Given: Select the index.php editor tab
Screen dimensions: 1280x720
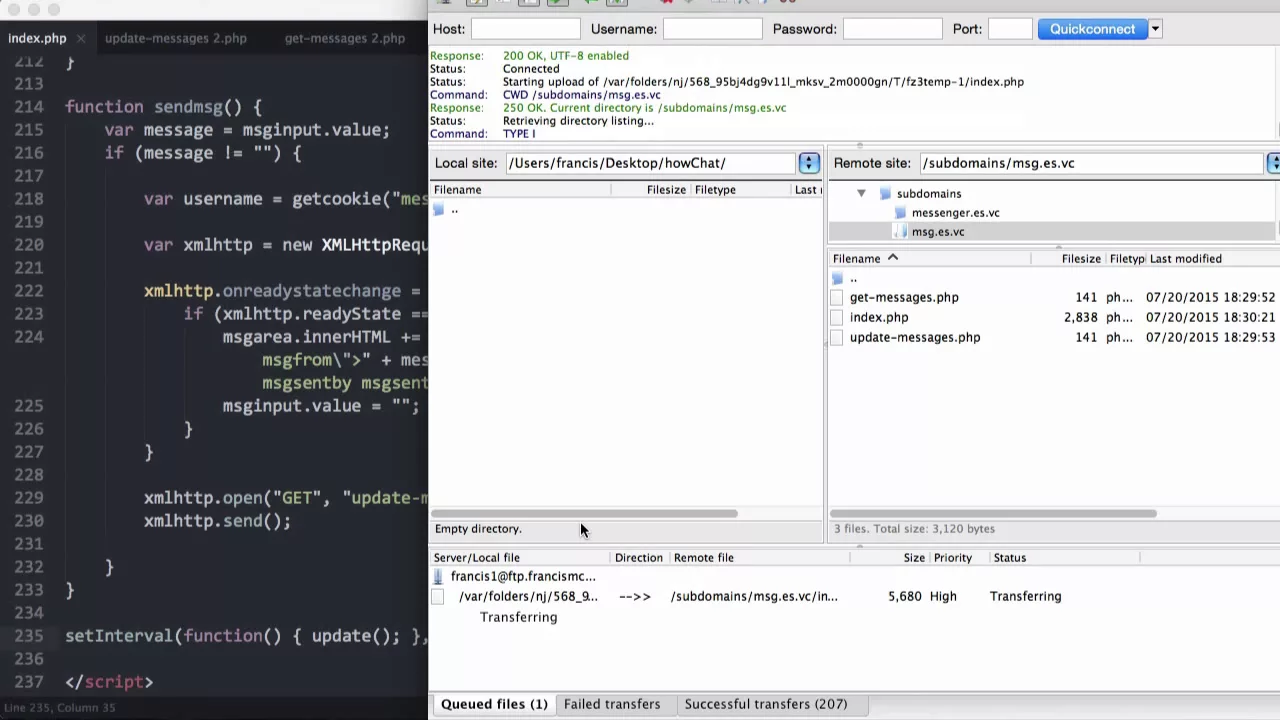Looking at the screenshot, I should [37, 38].
